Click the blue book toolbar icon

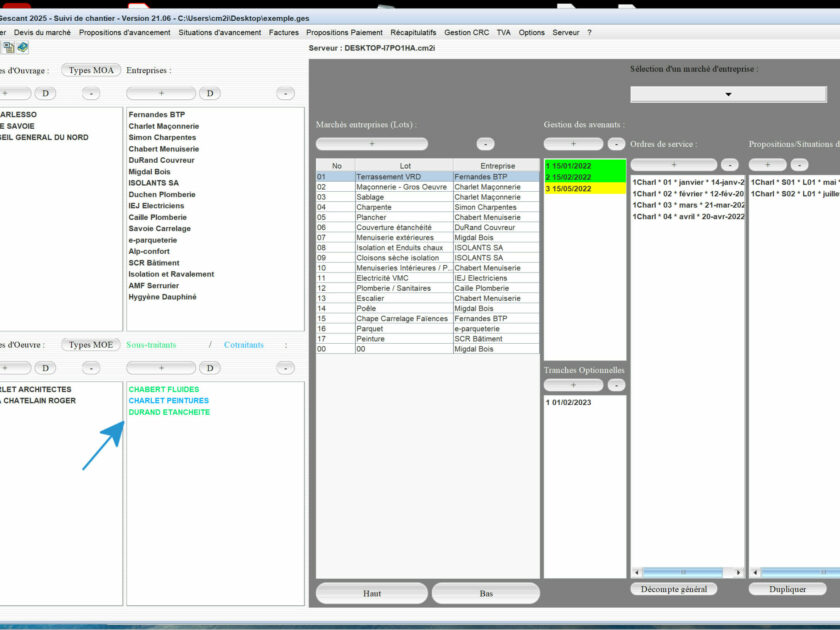(22, 48)
